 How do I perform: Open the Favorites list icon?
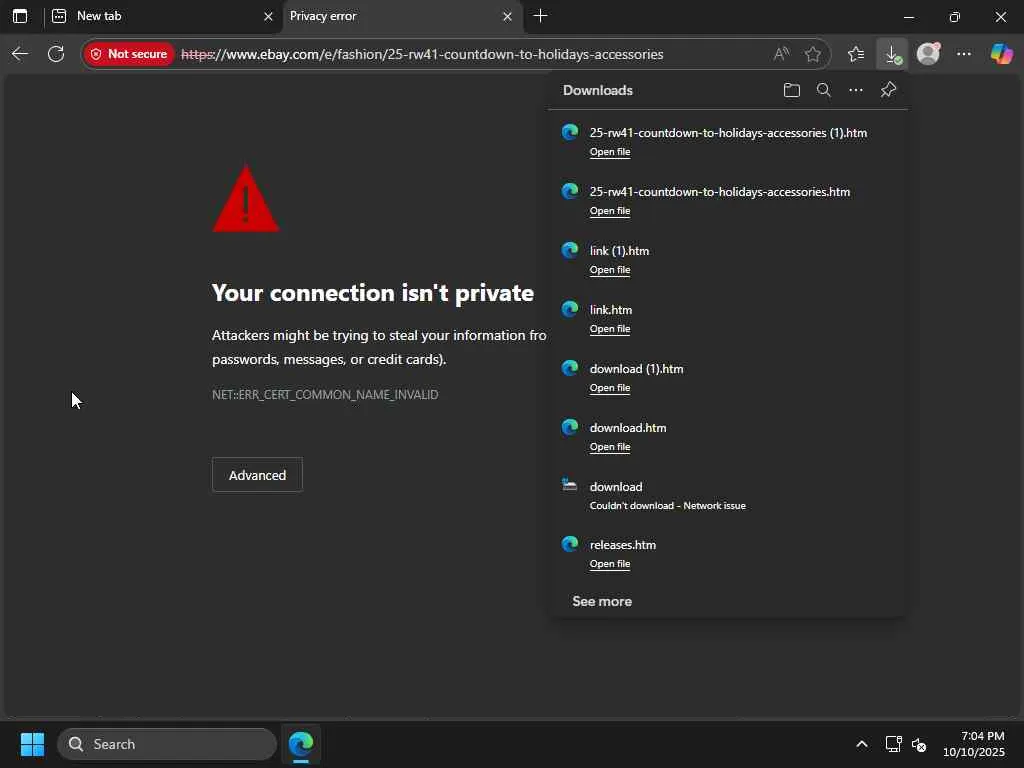click(856, 54)
